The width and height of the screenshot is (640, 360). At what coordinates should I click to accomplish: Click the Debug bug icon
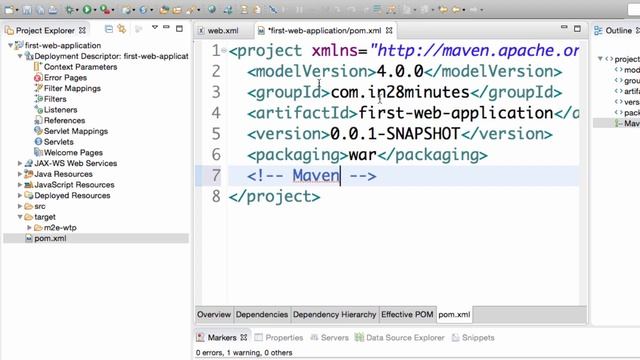click(x=69, y=9)
